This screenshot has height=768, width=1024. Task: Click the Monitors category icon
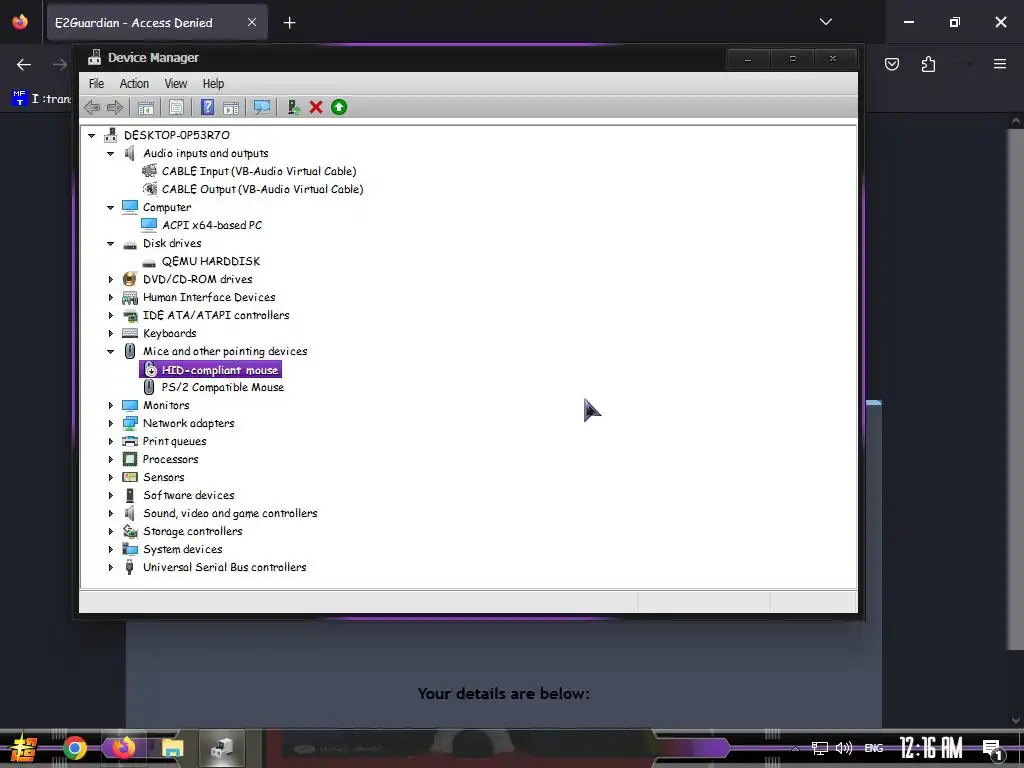tap(130, 406)
